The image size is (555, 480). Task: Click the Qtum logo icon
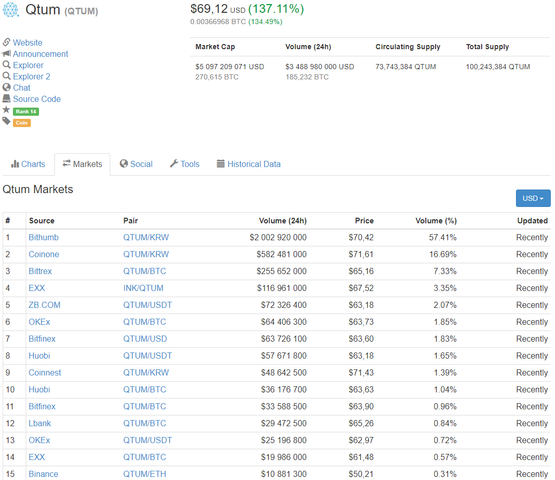point(11,10)
